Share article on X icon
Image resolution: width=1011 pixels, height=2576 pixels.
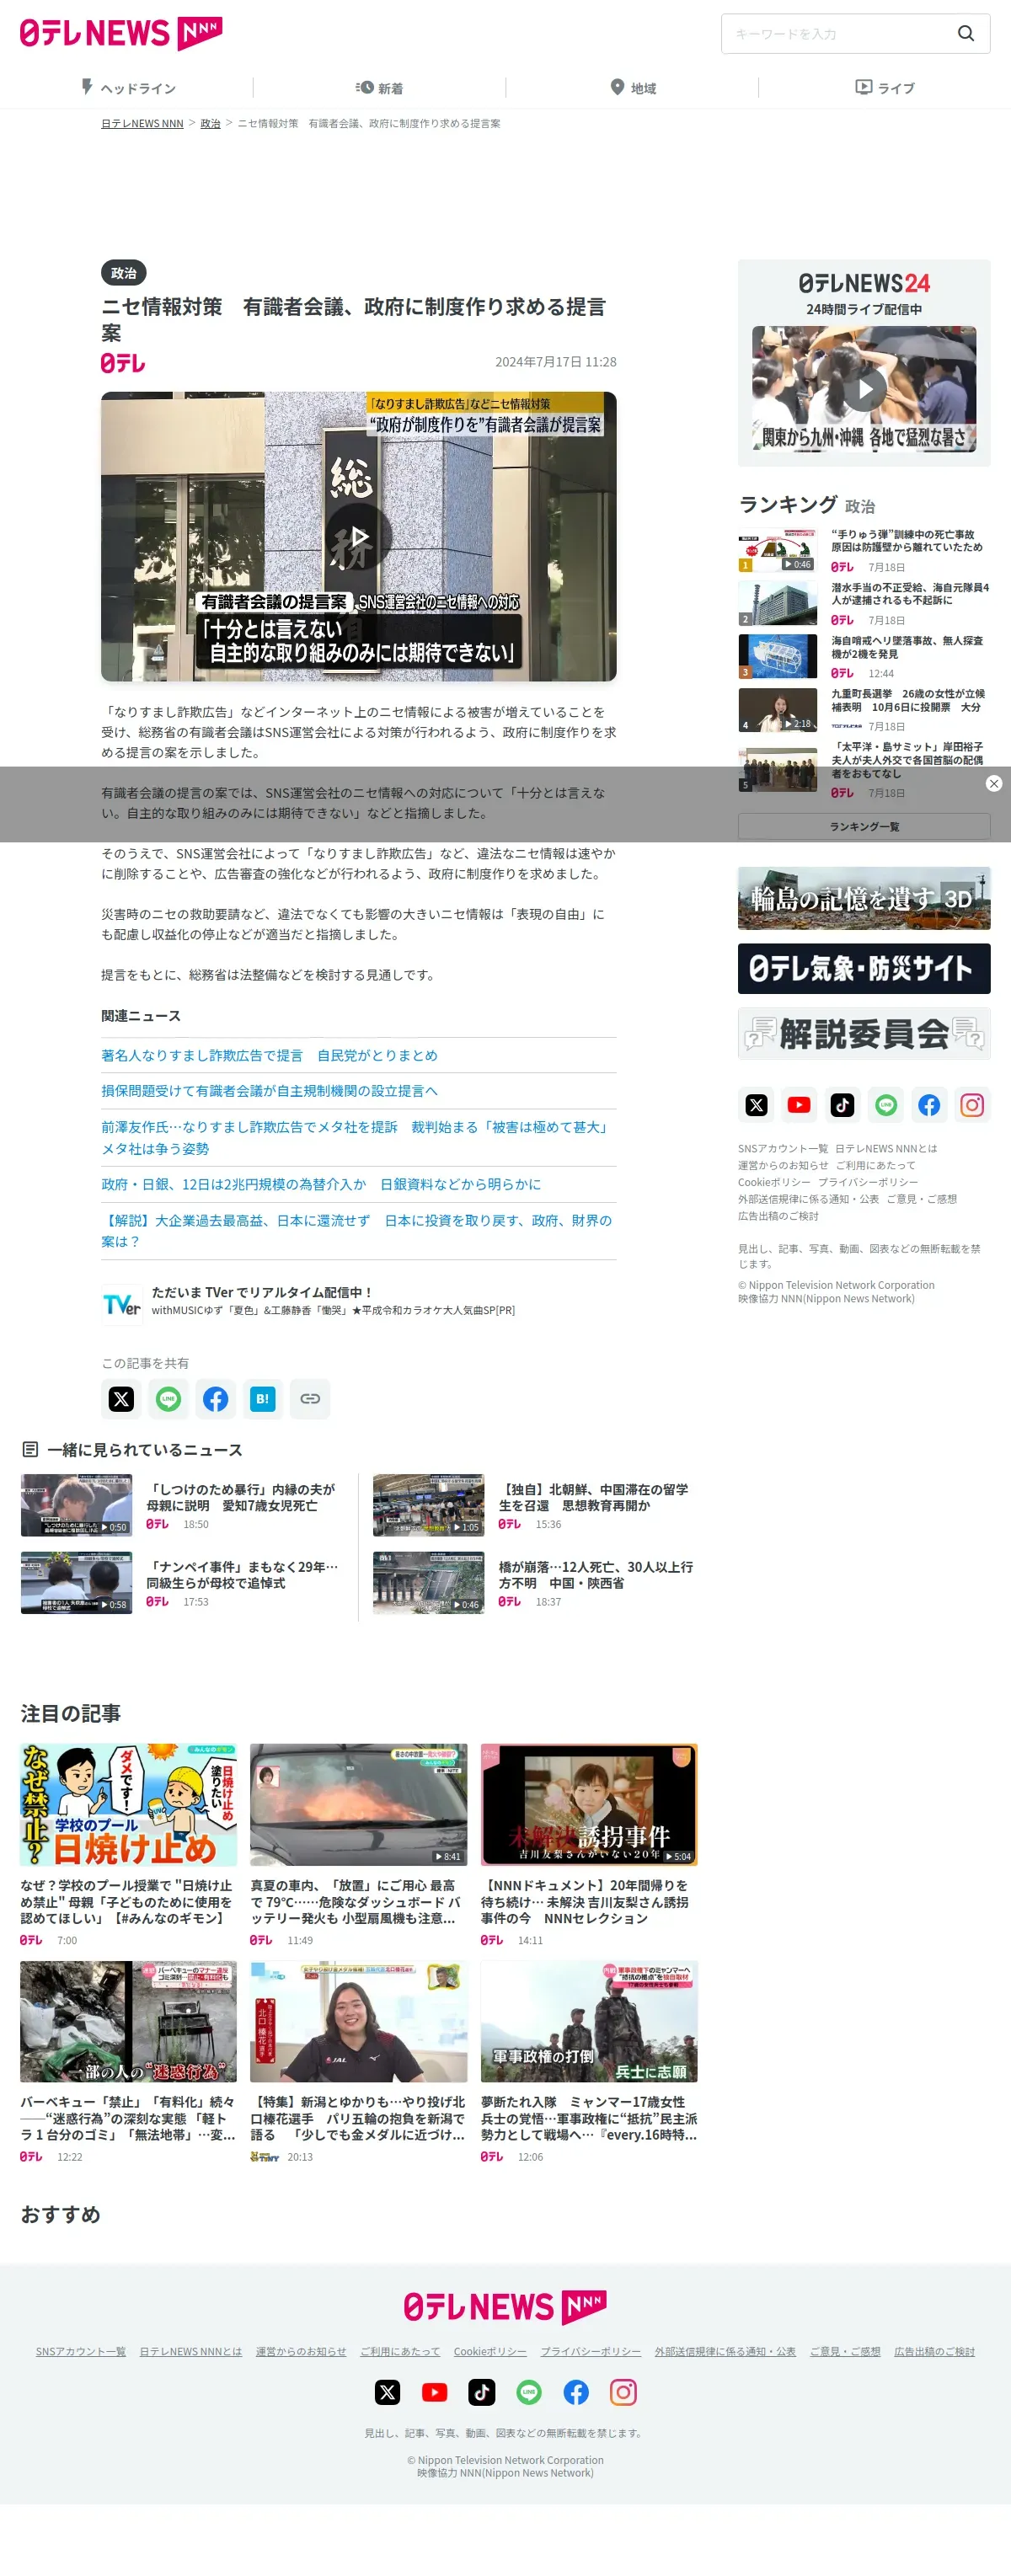pyautogui.click(x=121, y=1398)
